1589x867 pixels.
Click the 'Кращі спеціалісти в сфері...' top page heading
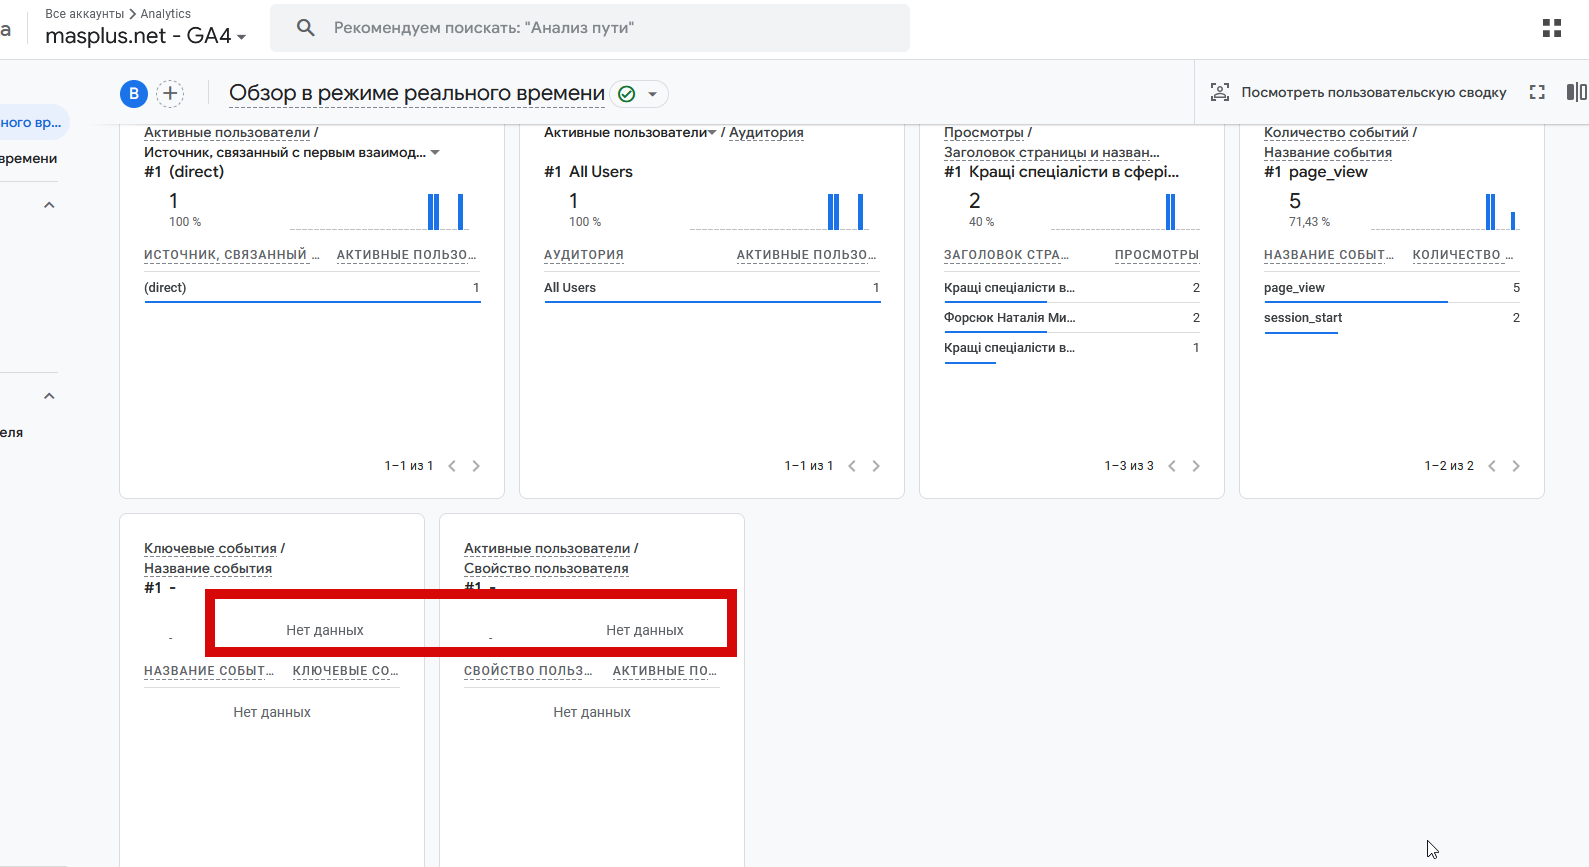(1074, 172)
